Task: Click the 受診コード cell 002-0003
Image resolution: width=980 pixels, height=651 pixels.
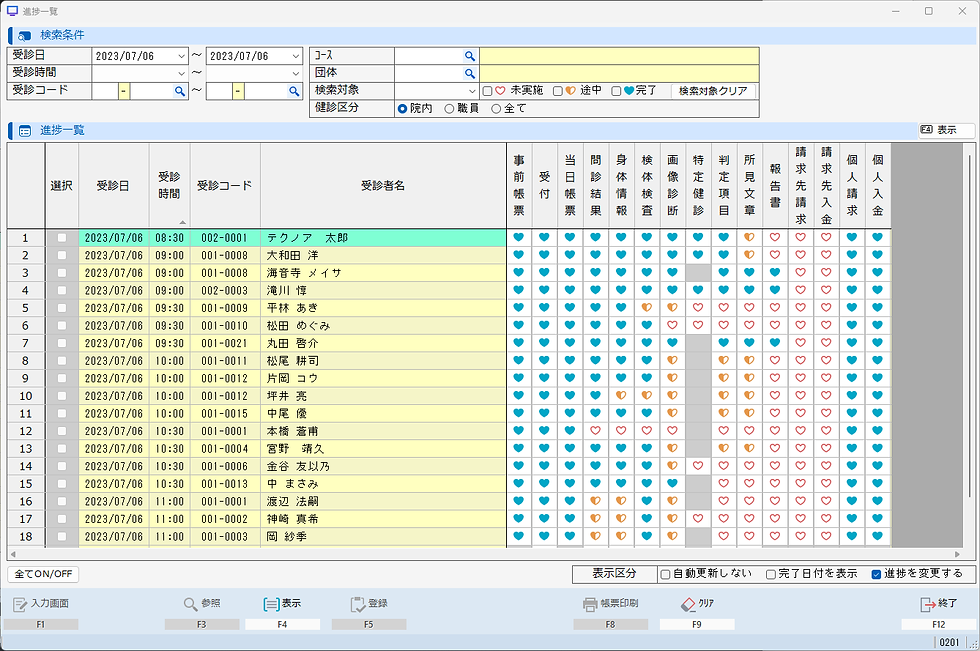Action: 225,291
